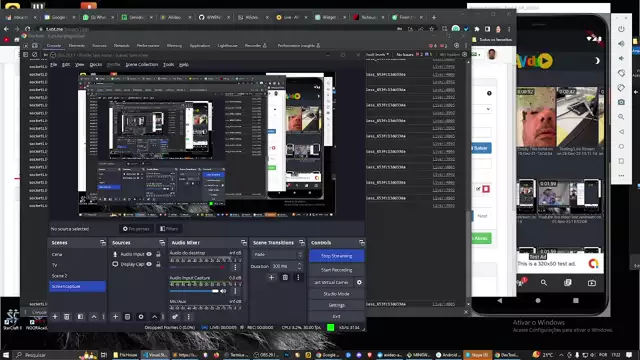Open virtual camera settings gear
Screen dimensions: 640x360
pos(359,282)
